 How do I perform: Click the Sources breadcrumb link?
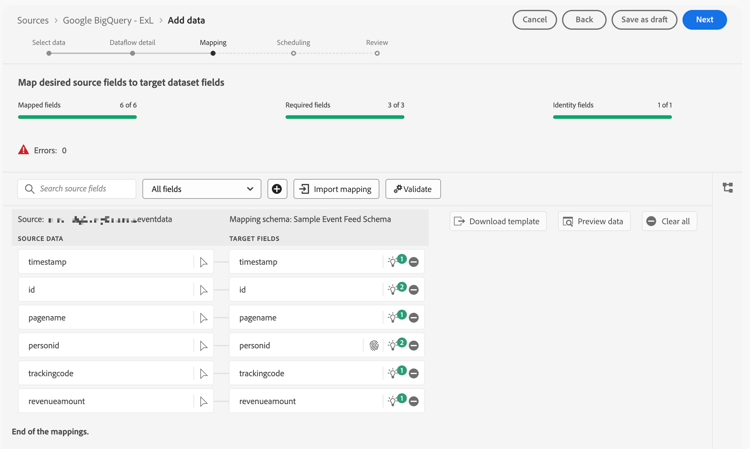33,20
